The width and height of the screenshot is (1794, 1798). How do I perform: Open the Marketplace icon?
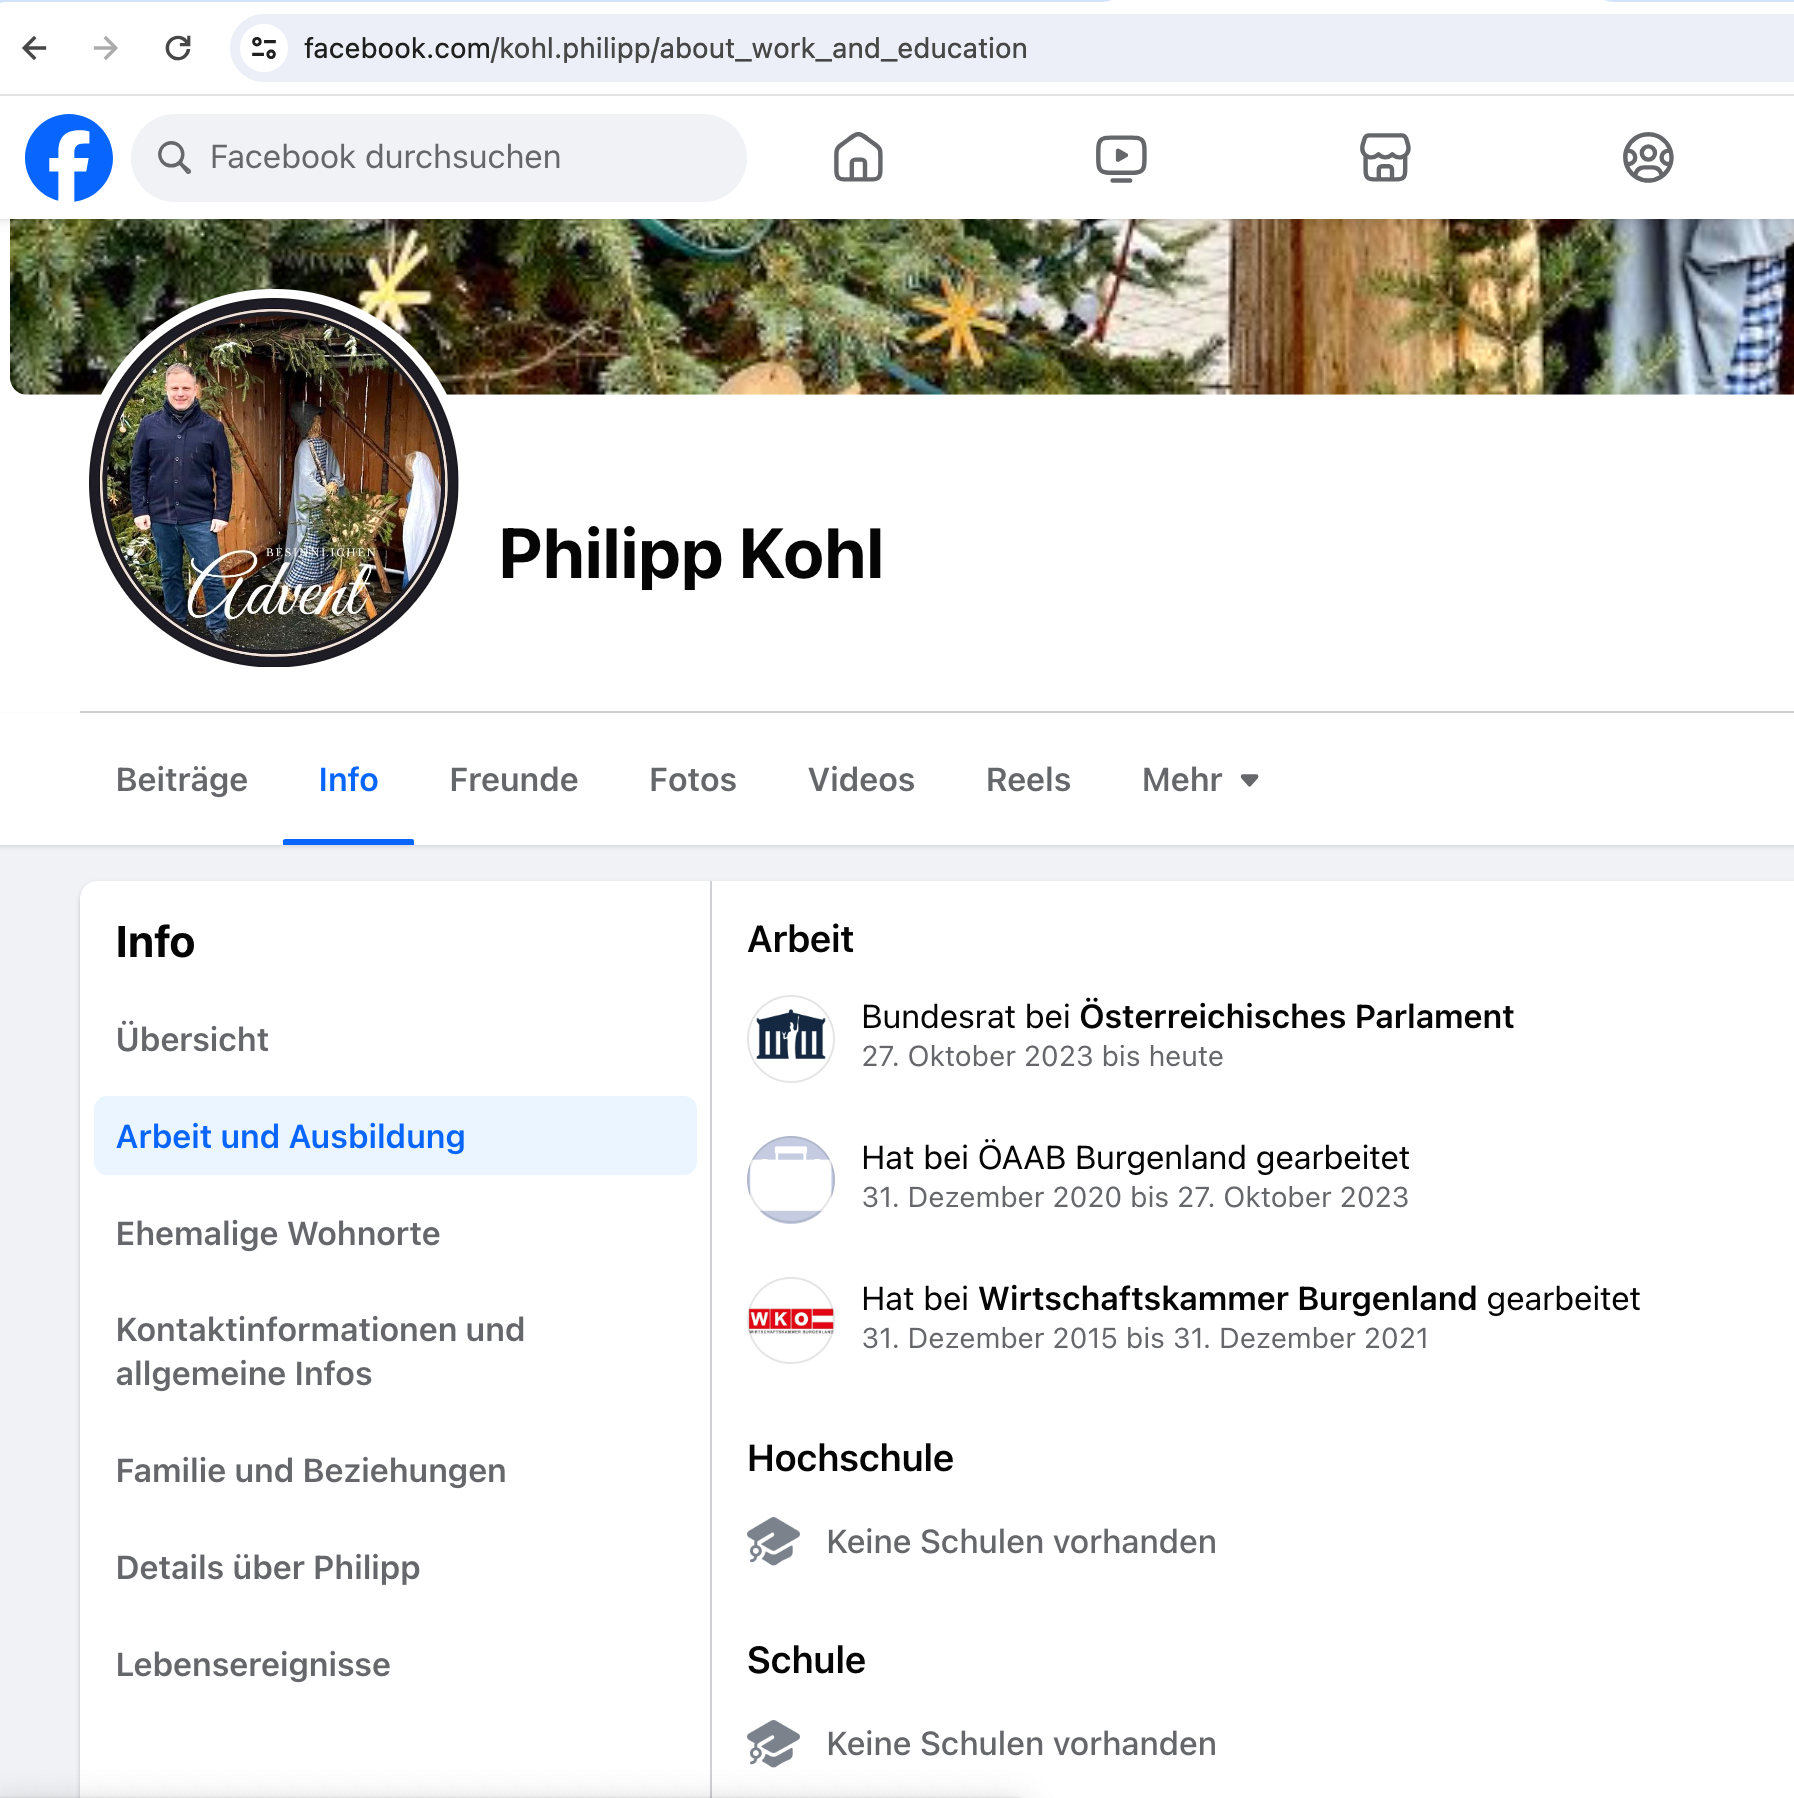pos(1385,158)
